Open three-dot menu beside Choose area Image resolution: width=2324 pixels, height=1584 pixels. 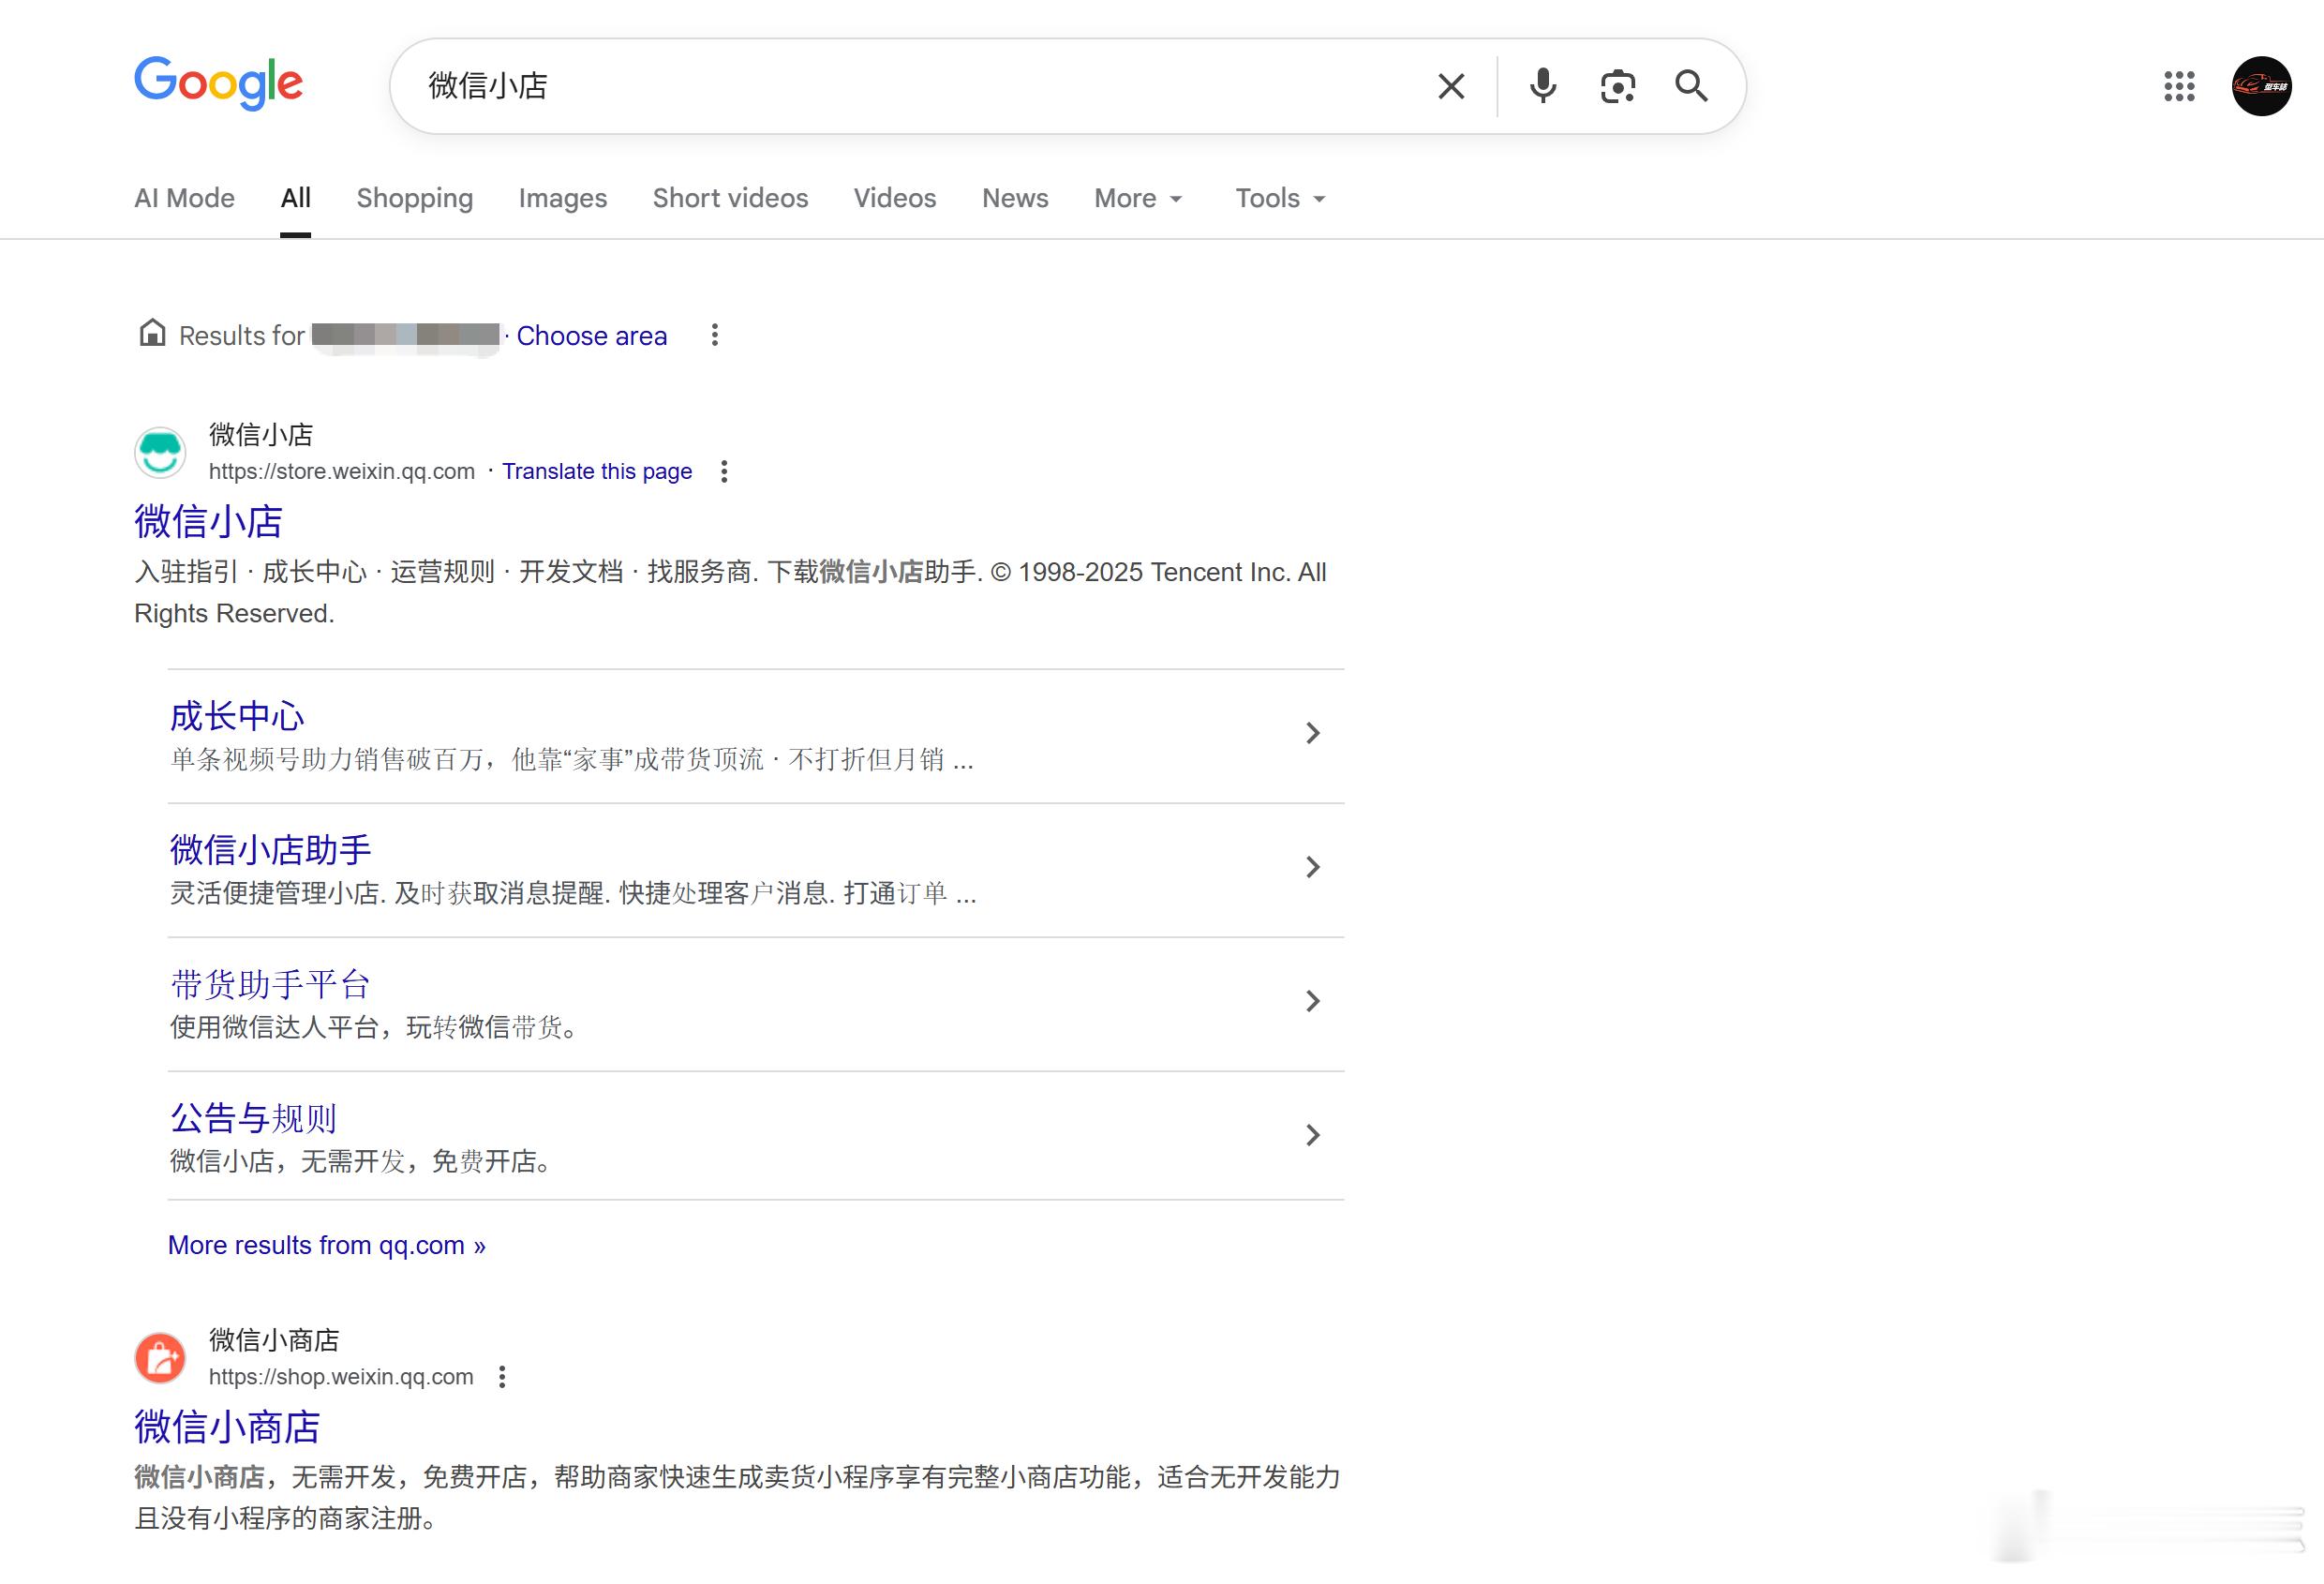[x=714, y=335]
